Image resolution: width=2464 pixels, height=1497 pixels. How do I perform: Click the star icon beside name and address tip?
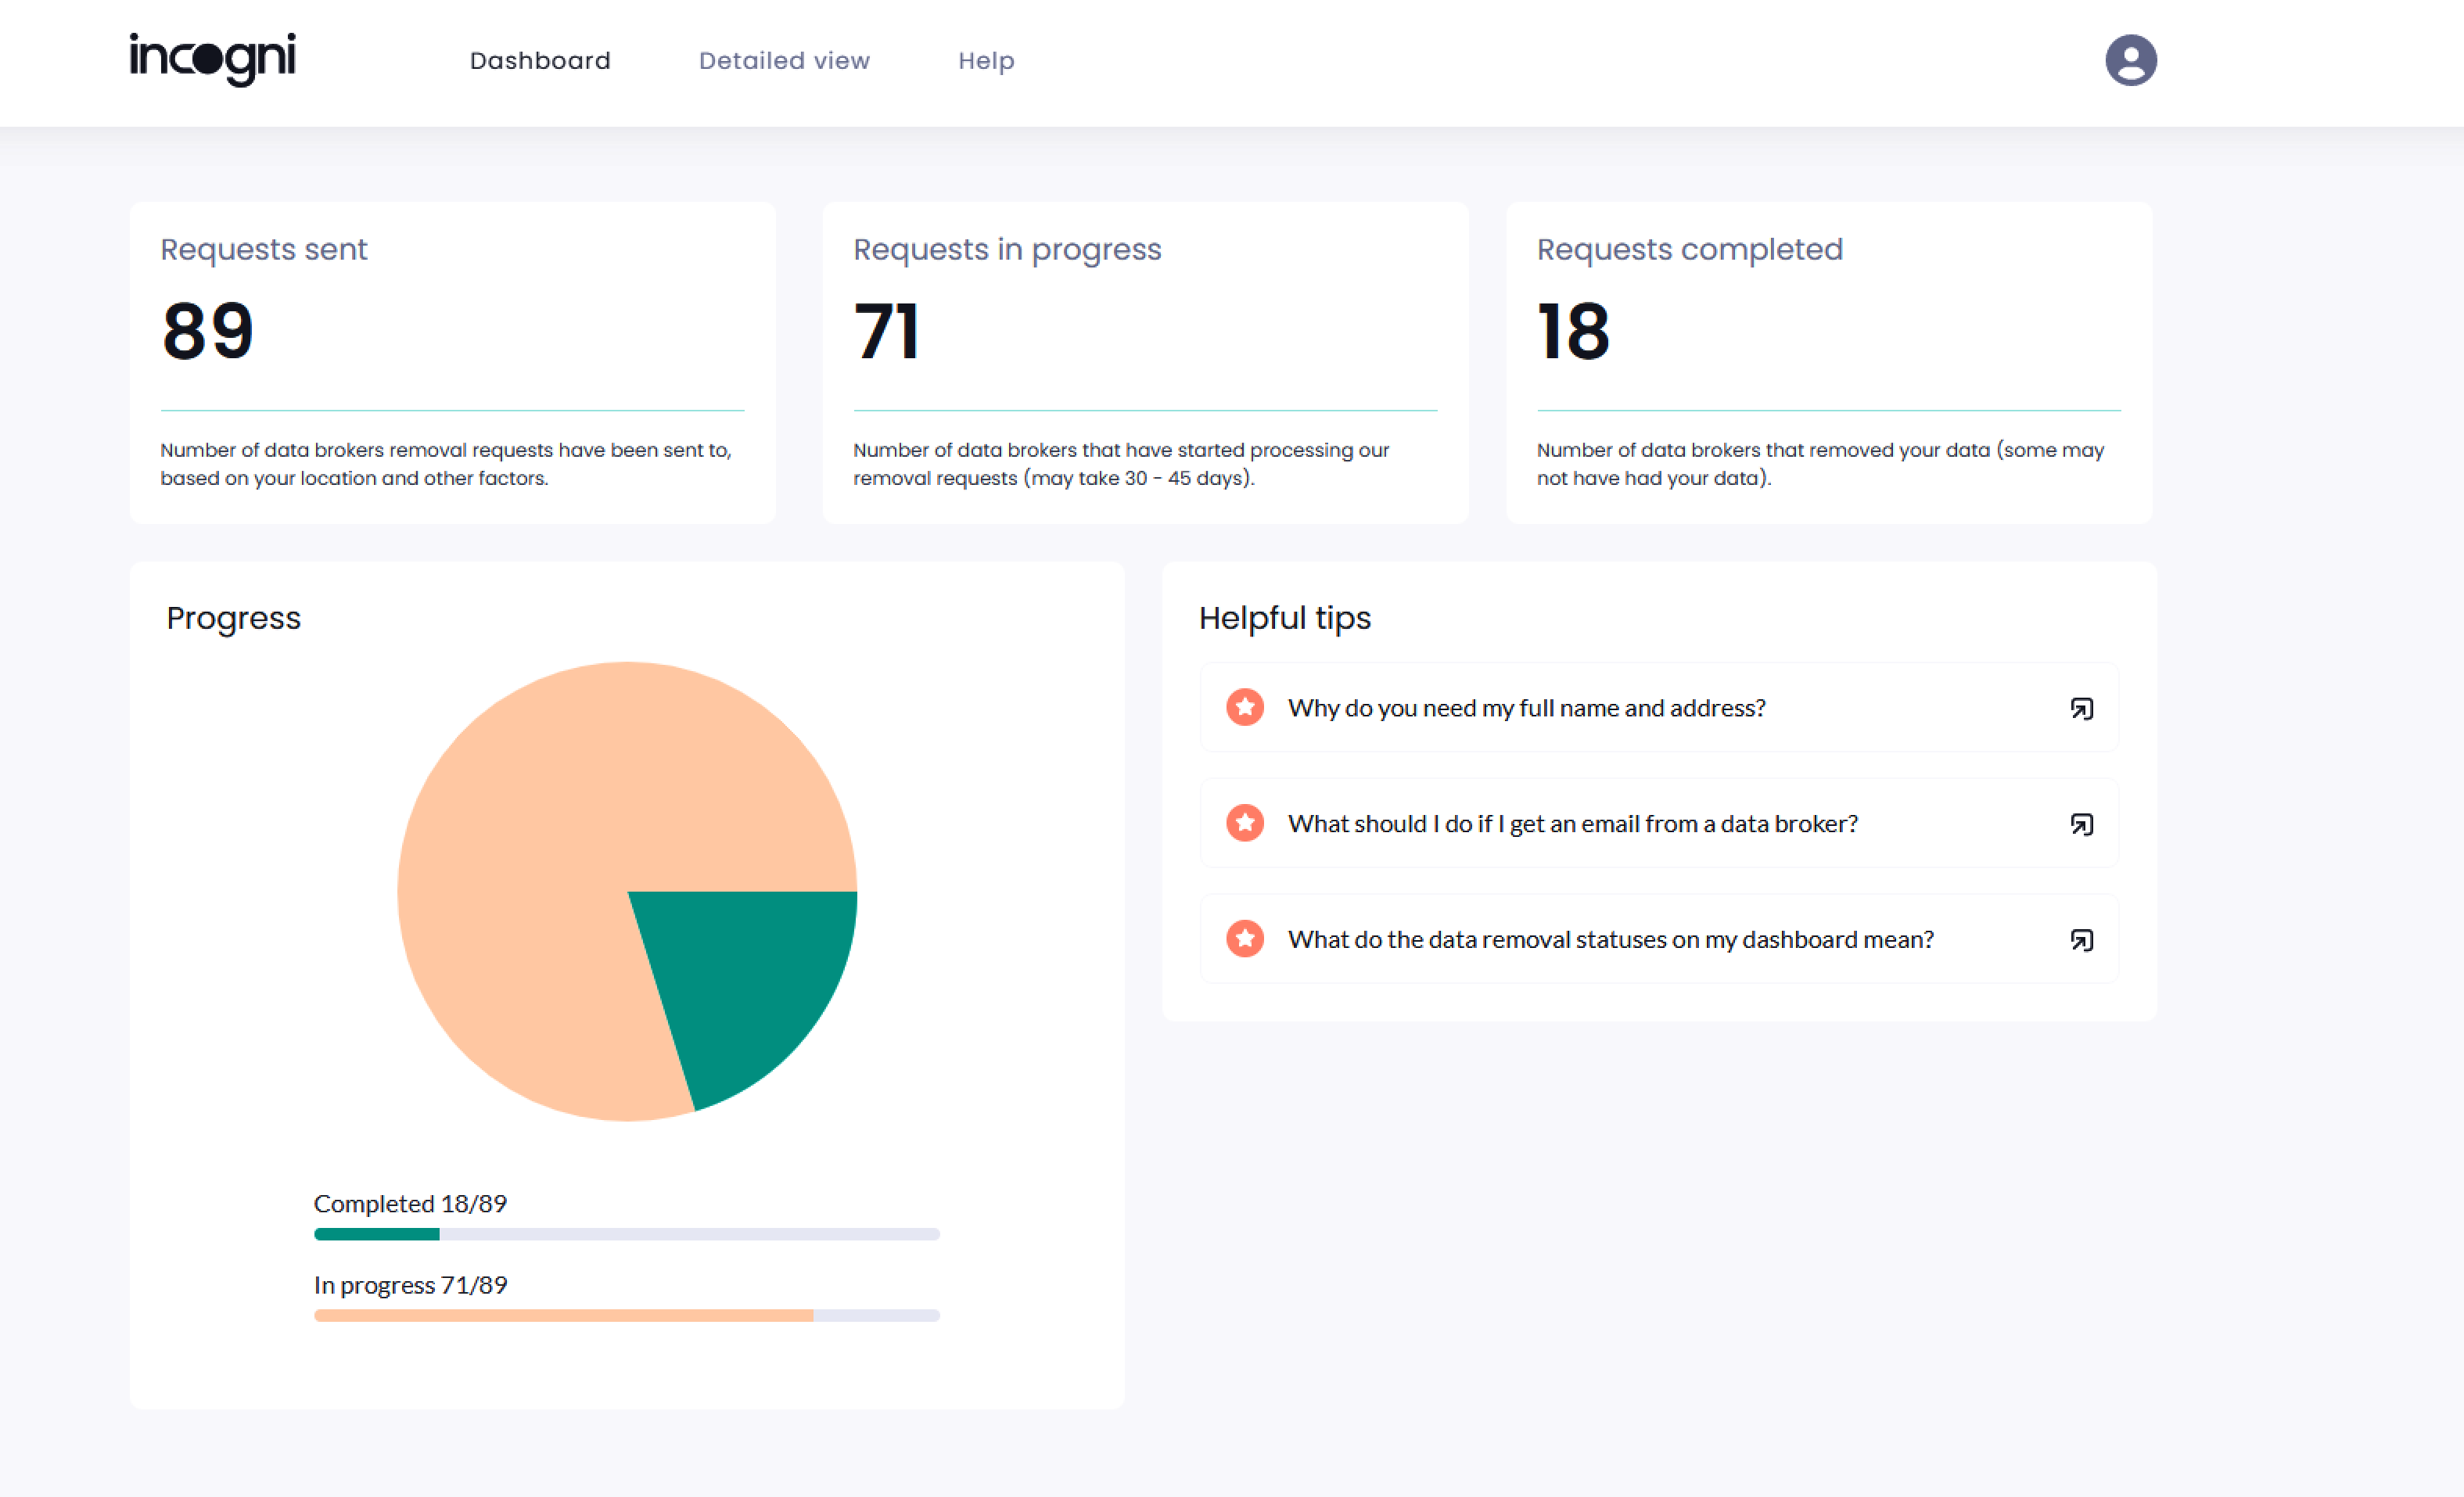click(1244, 707)
